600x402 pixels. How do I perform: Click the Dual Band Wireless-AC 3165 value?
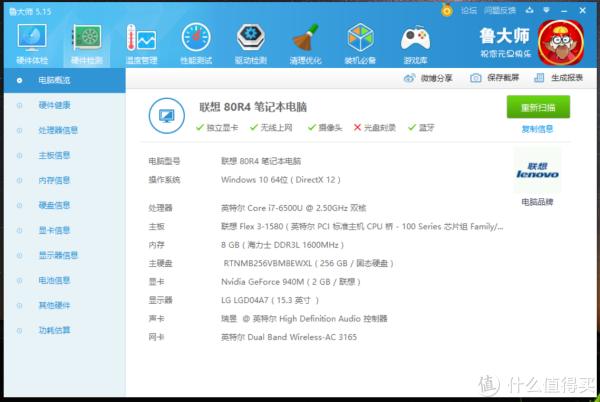coord(289,337)
